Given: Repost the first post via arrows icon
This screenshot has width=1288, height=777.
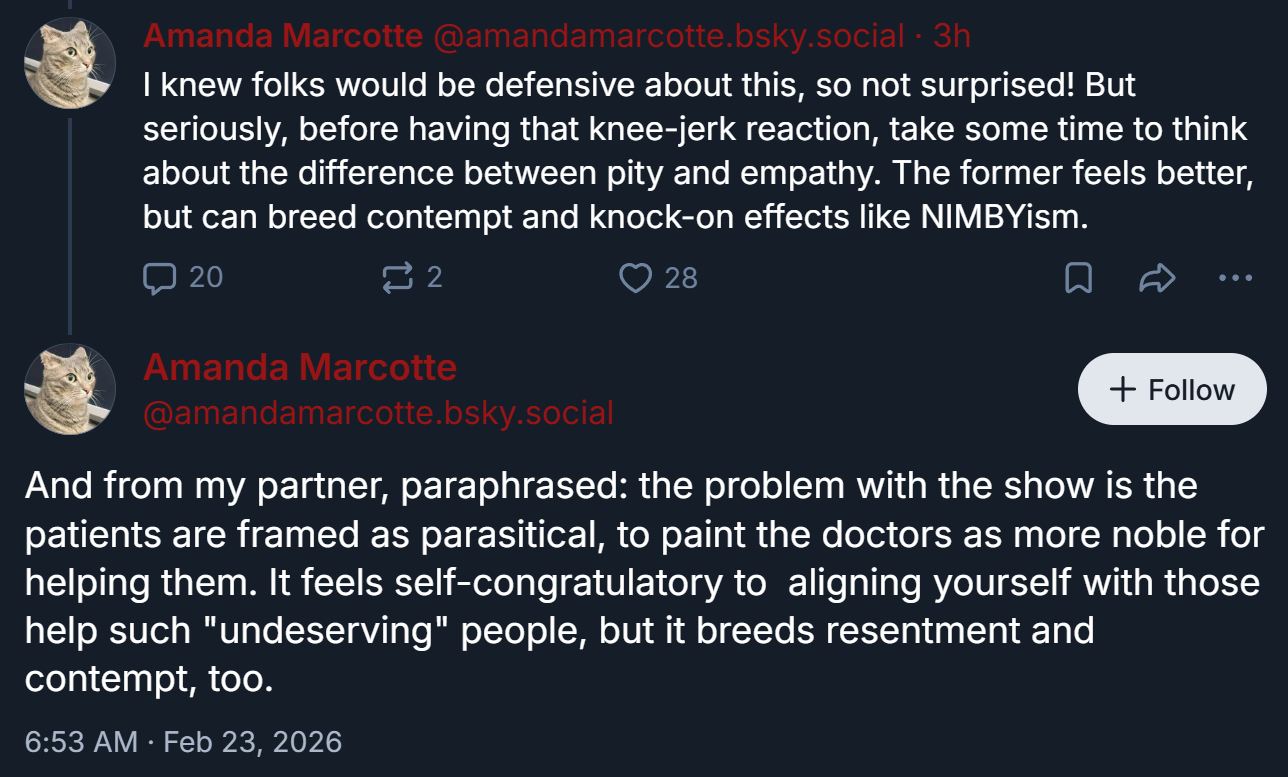Looking at the screenshot, I should pyautogui.click(x=397, y=277).
